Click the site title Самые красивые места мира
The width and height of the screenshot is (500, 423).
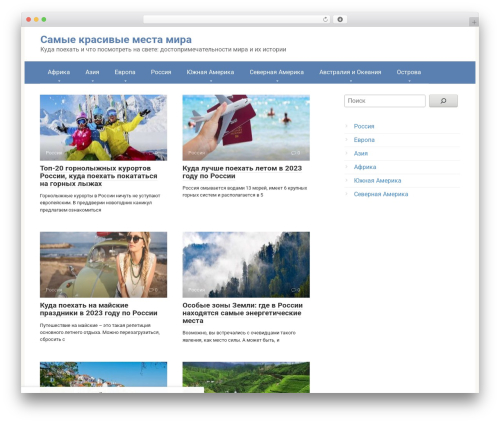[116, 40]
